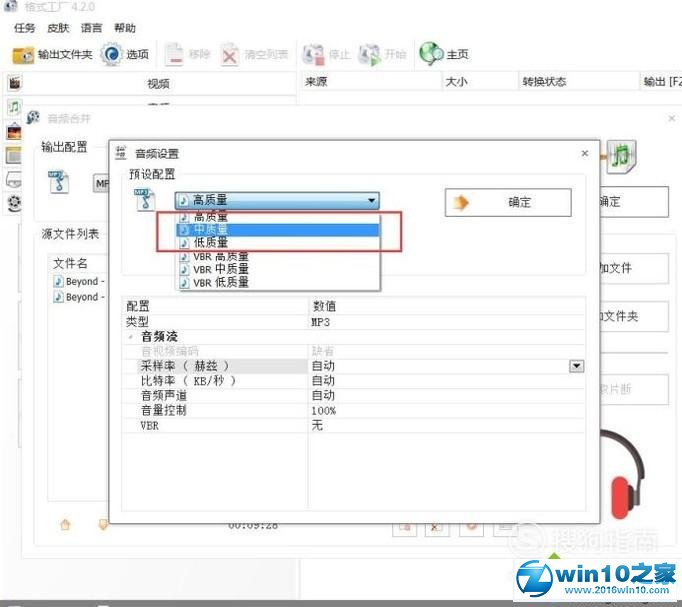The width and height of the screenshot is (682, 607).
Task: Open 选项 settings in toolbar
Action: (113, 54)
